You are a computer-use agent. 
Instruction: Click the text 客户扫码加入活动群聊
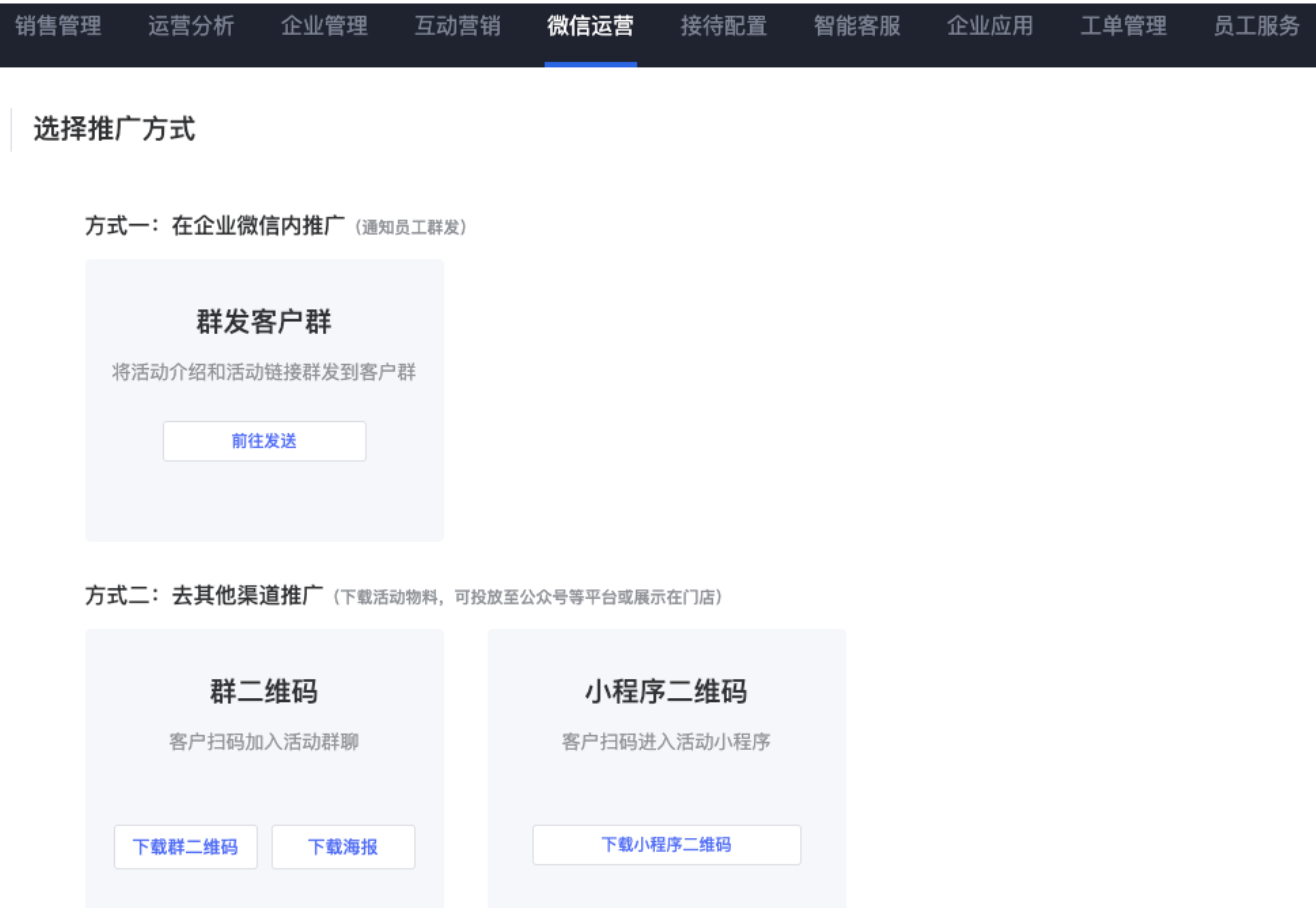[264, 742]
